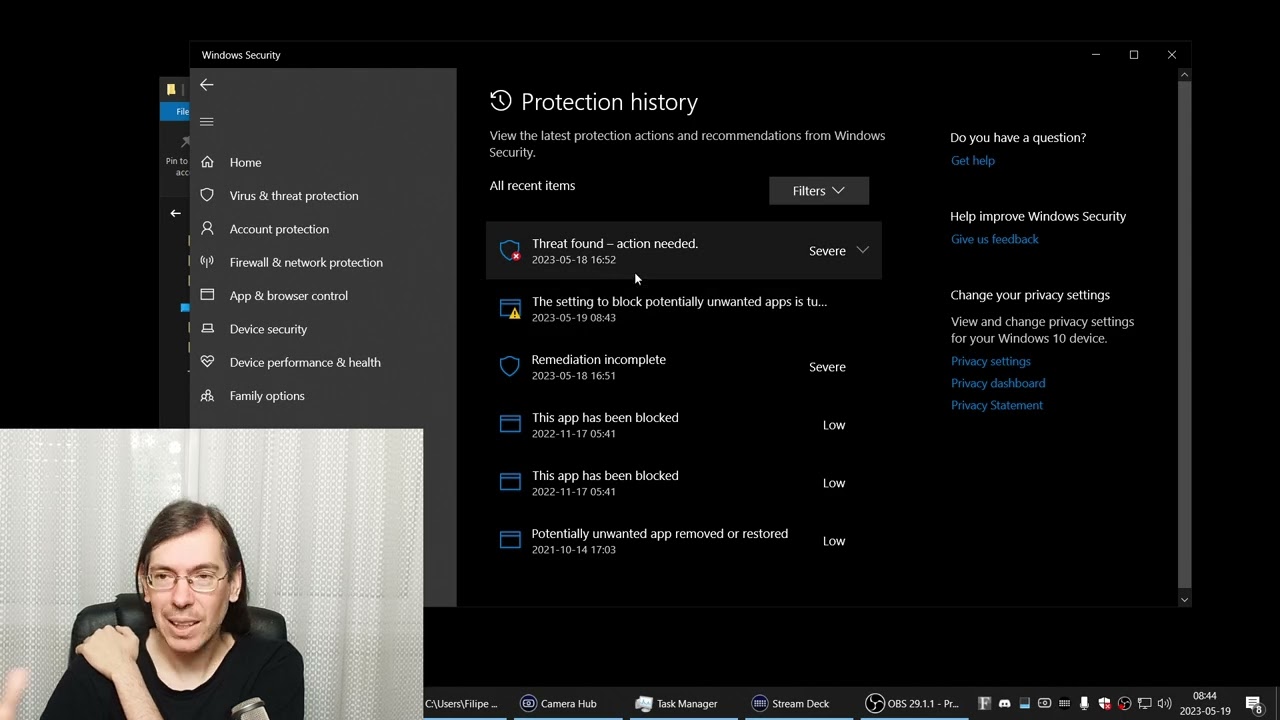This screenshot has height=720, width=1280.
Task: Click the vertical scrollbar in Protection history
Action: tap(1184, 334)
